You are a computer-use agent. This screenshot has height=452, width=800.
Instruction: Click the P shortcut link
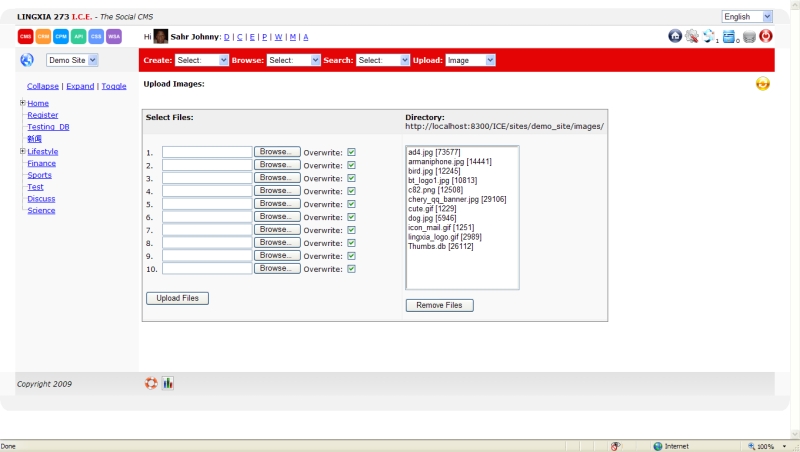(x=264, y=37)
